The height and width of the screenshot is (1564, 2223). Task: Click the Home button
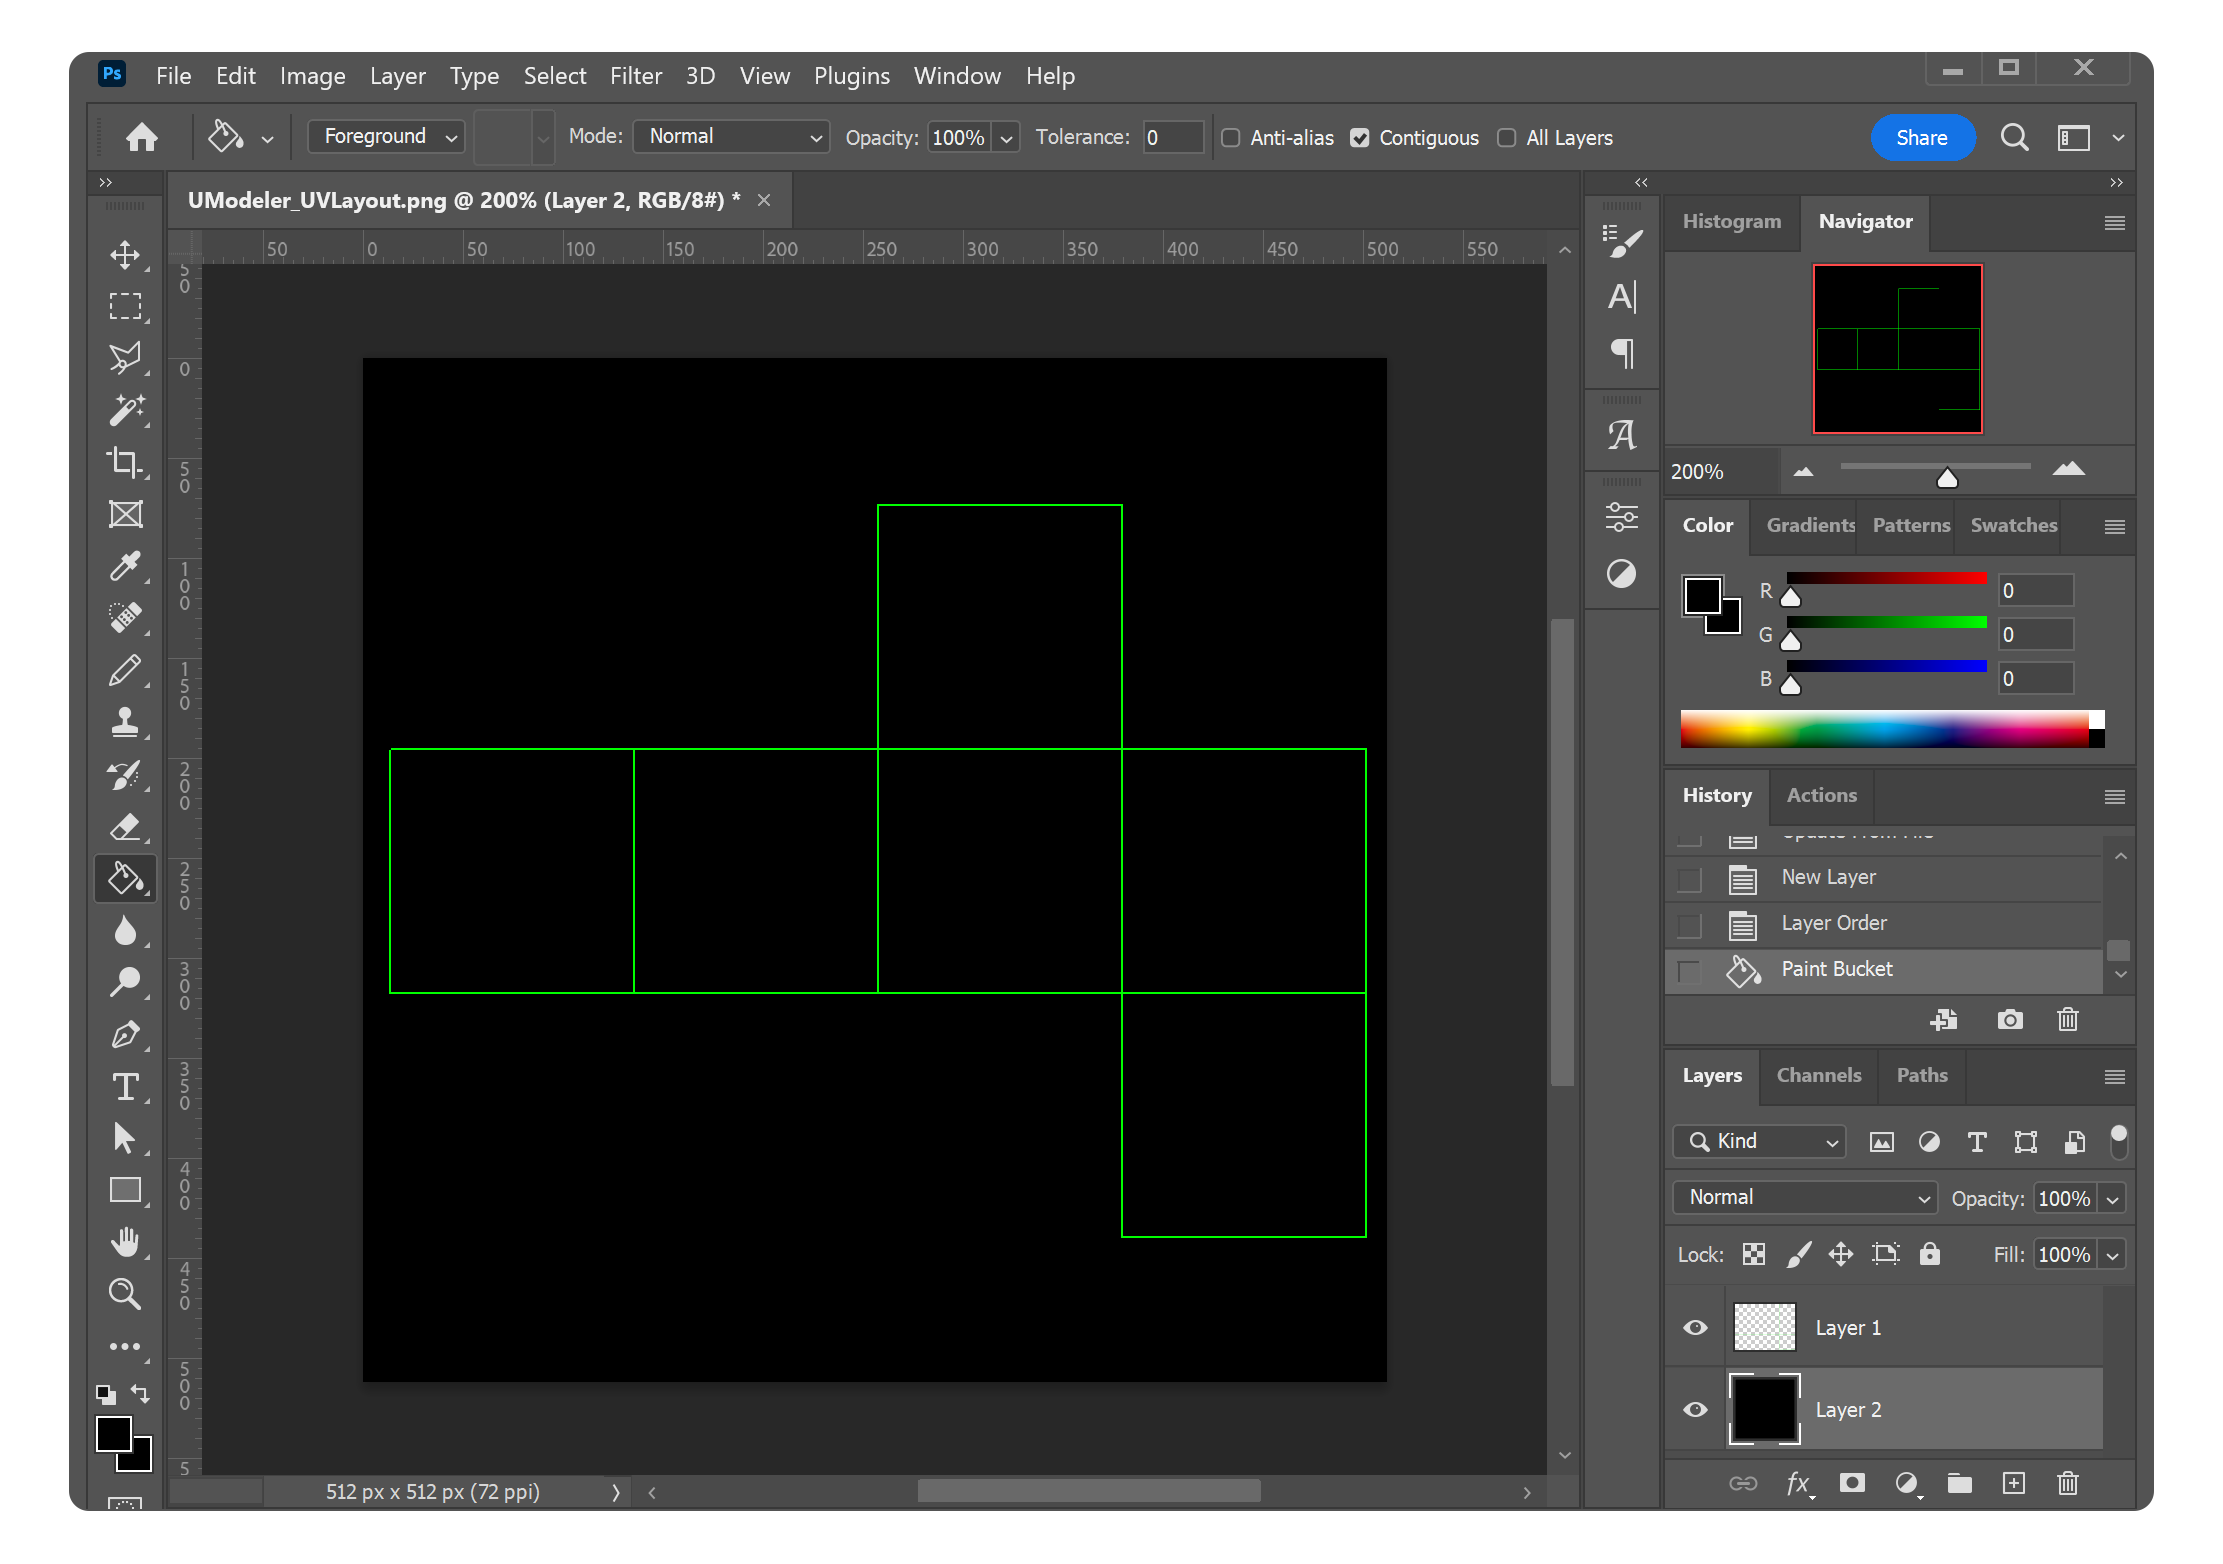click(142, 137)
